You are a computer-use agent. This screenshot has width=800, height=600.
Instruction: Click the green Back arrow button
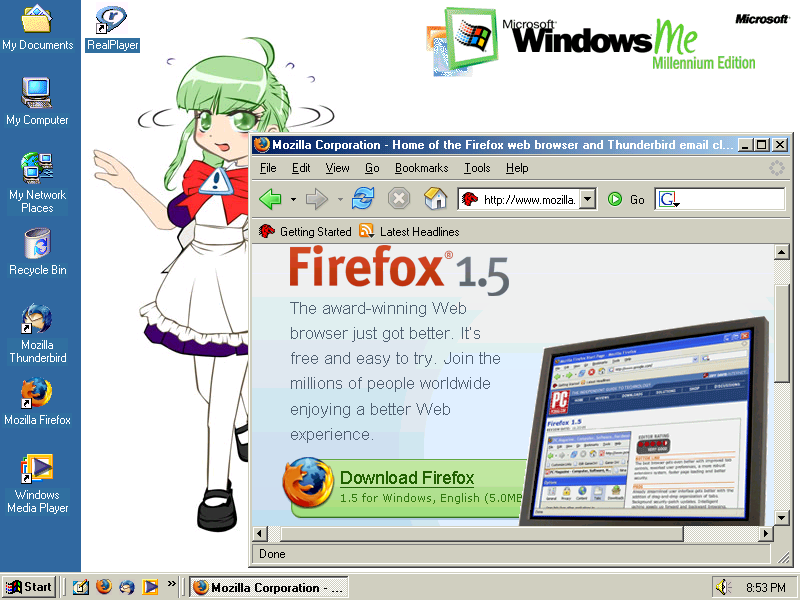point(270,199)
